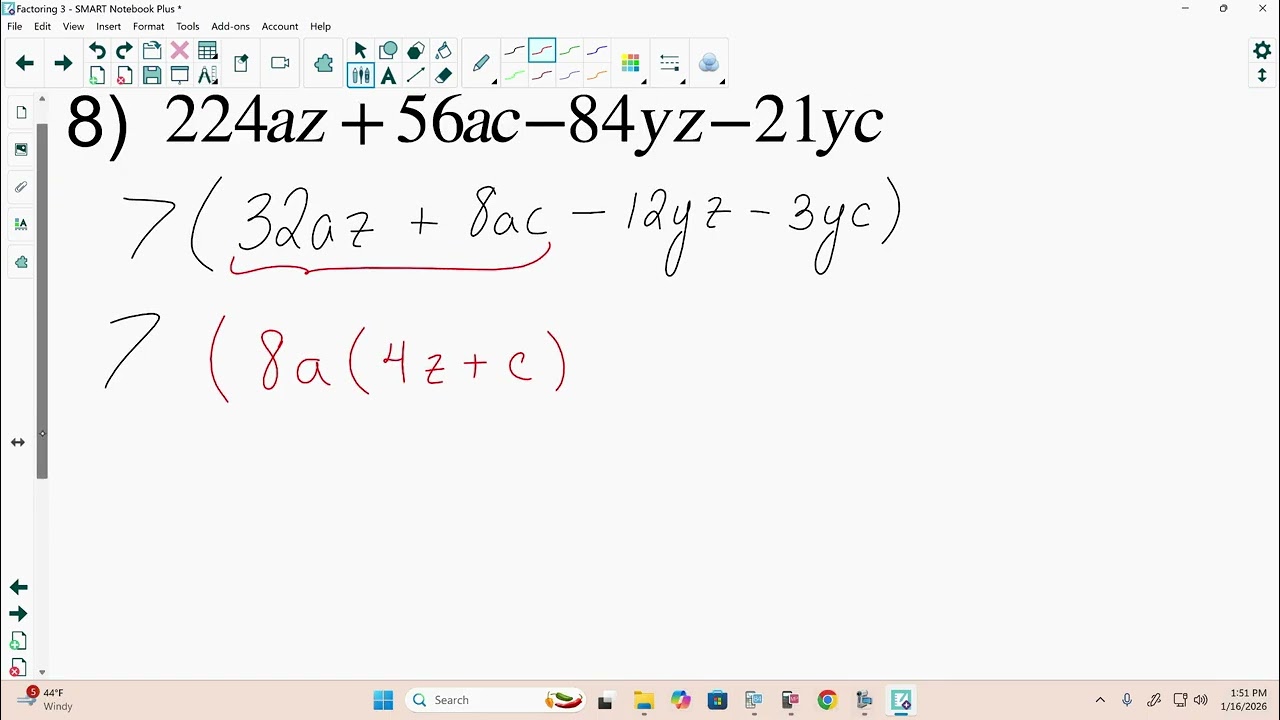Viewport: 1280px width, 720px height.
Task: Open add-ons puzzle piece in toolbar
Action: (x=323, y=63)
